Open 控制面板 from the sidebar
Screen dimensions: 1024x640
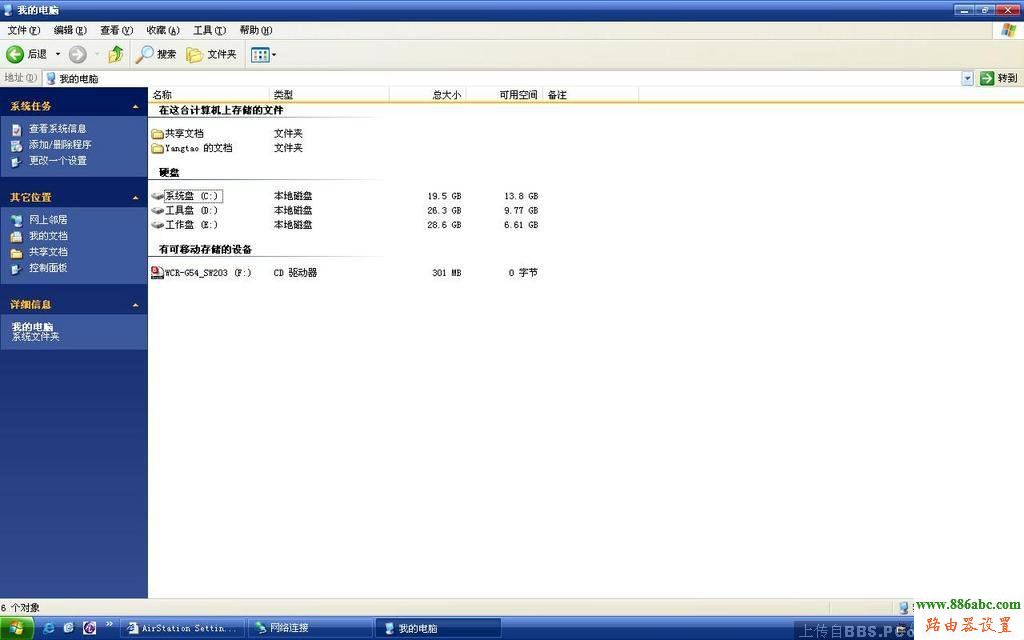[x=47, y=268]
